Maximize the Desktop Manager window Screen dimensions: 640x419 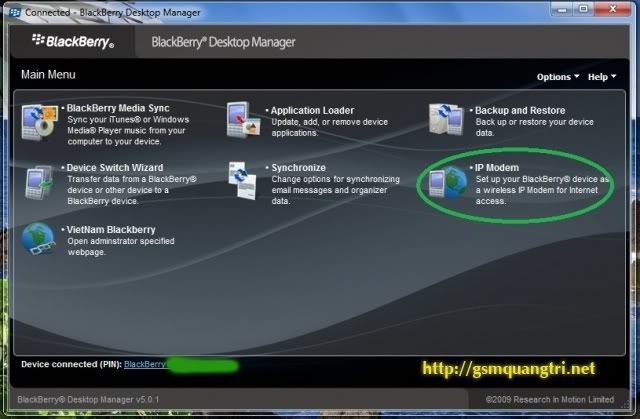[x=583, y=9]
